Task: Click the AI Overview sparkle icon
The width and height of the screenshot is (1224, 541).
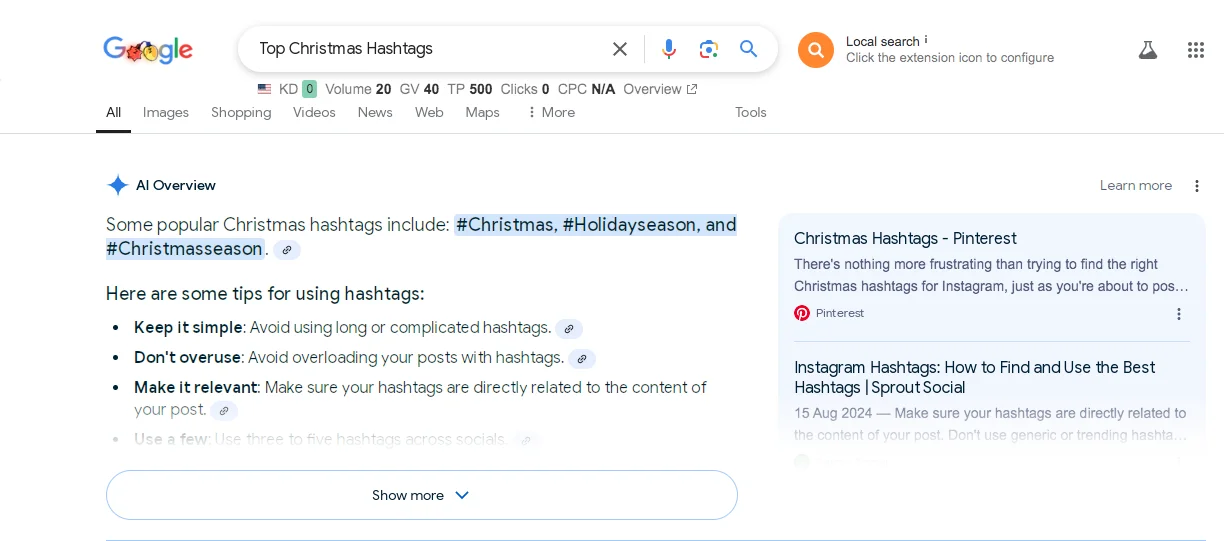Action: [x=118, y=185]
